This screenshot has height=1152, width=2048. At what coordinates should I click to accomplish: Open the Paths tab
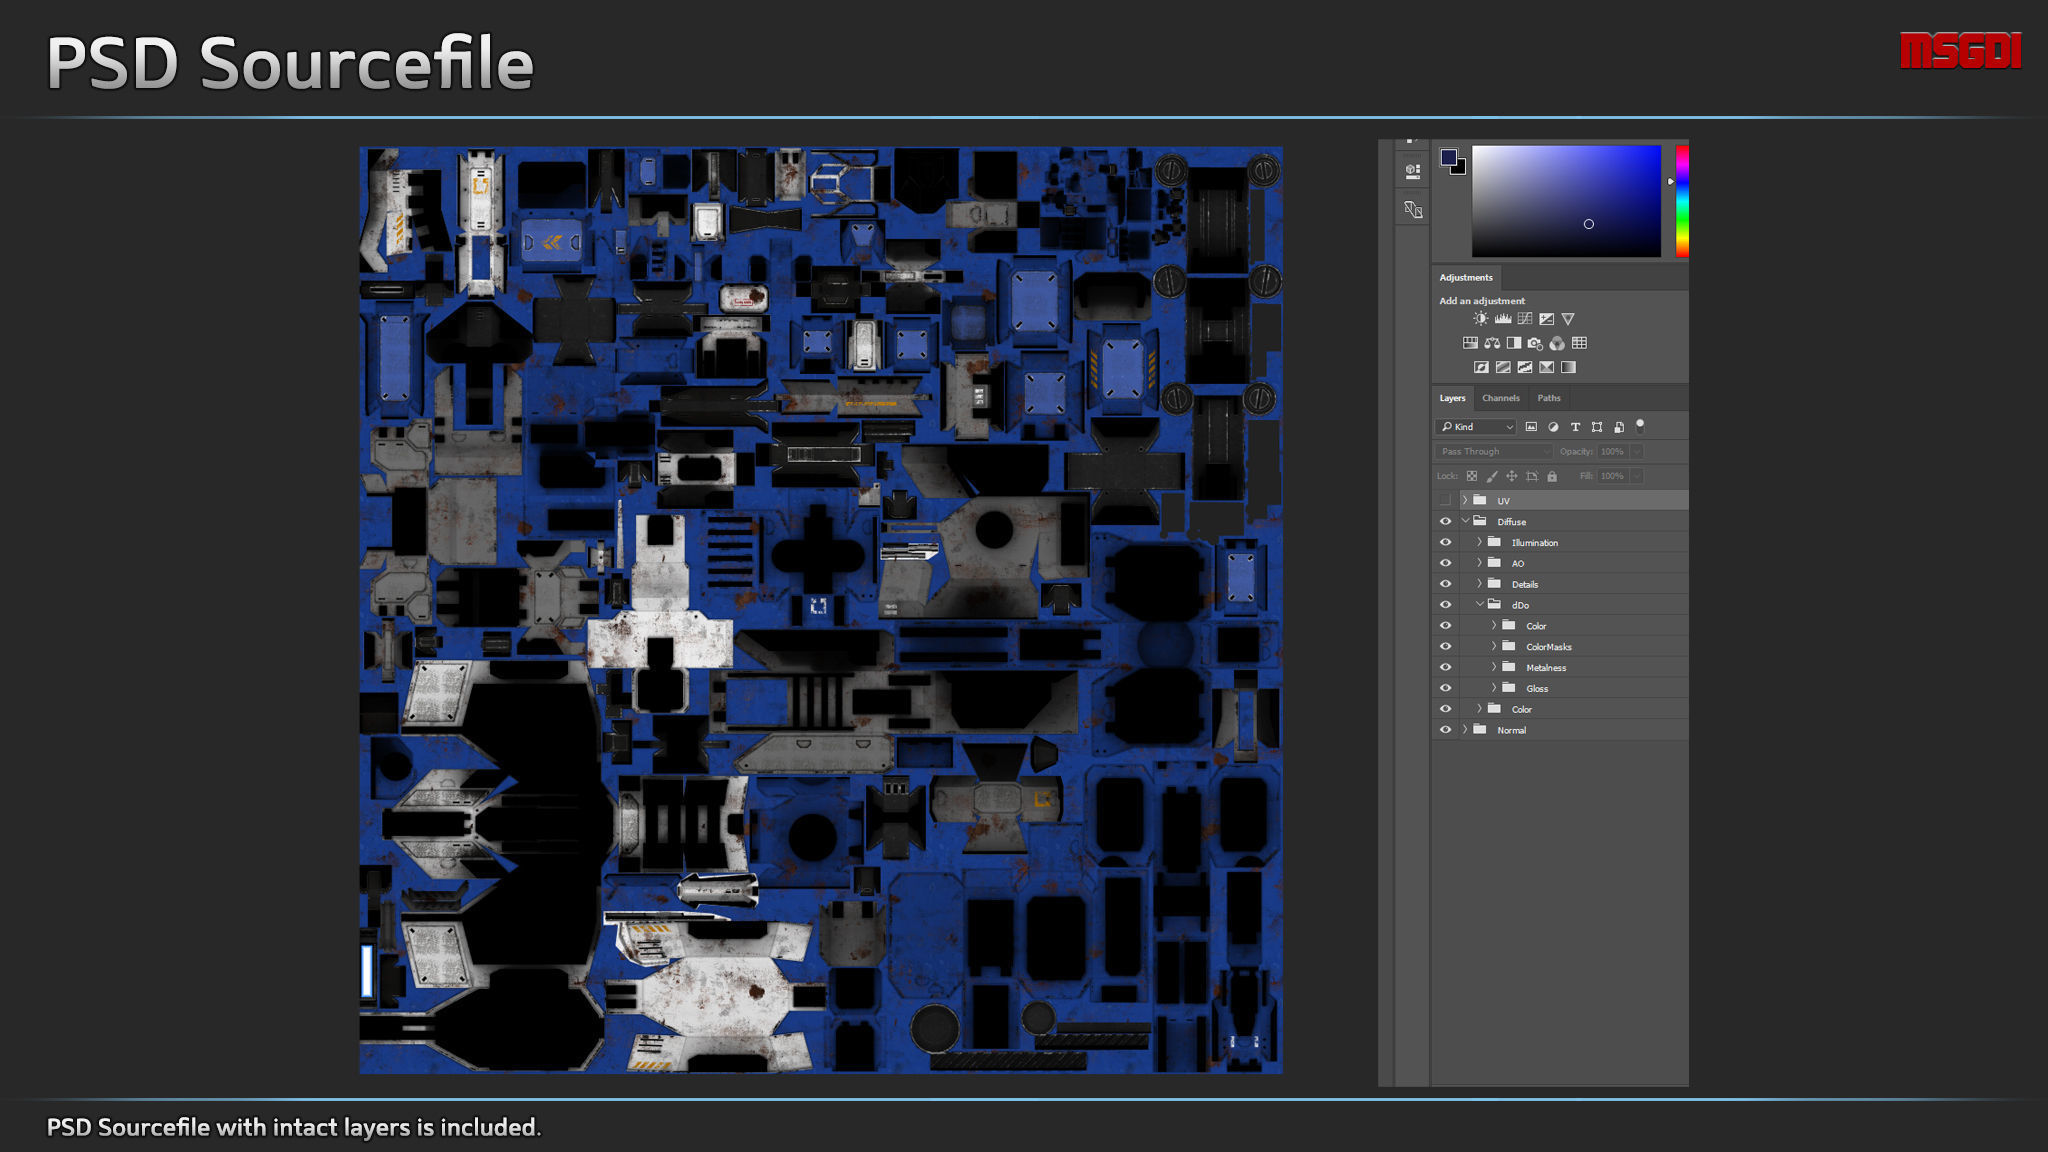point(1548,398)
